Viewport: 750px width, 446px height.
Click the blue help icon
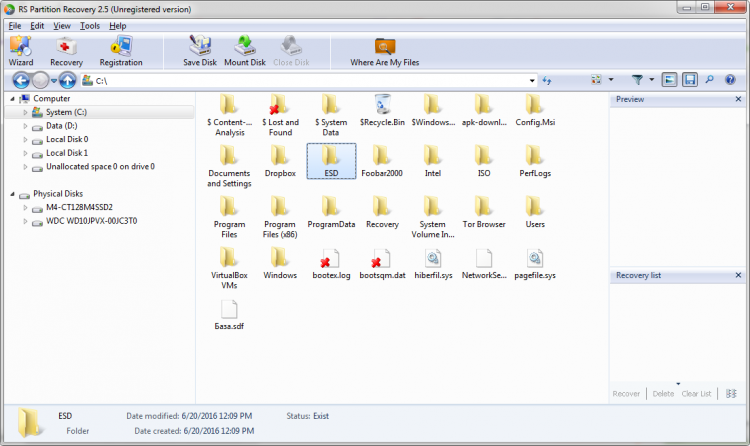(x=730, y=79)
